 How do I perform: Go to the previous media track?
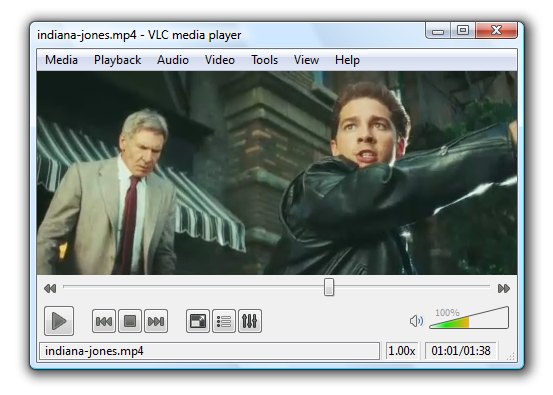tap(104, 321)
